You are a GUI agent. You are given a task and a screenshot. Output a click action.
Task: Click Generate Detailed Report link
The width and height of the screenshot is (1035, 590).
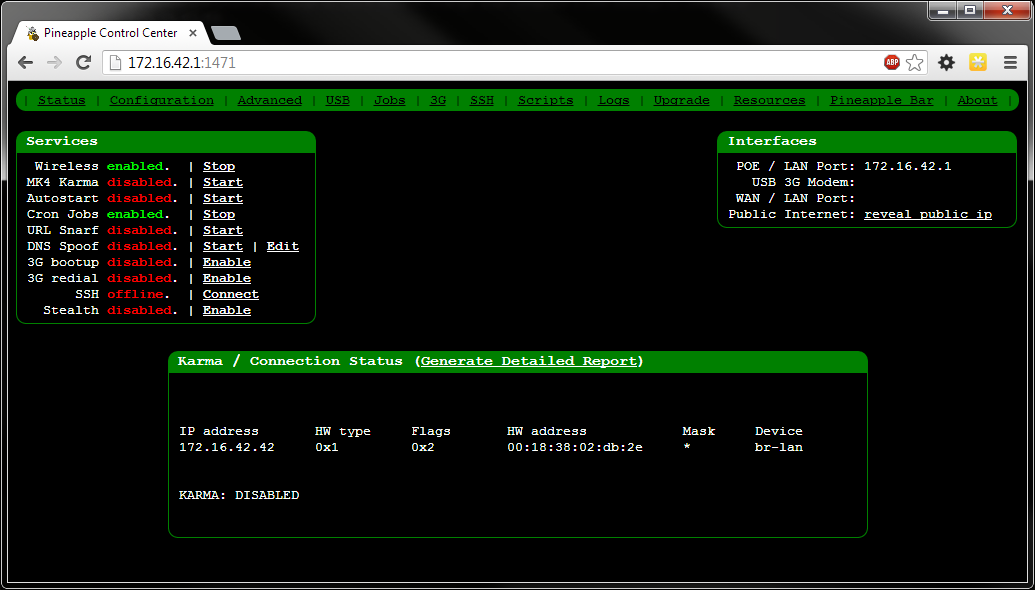[528, 361]
